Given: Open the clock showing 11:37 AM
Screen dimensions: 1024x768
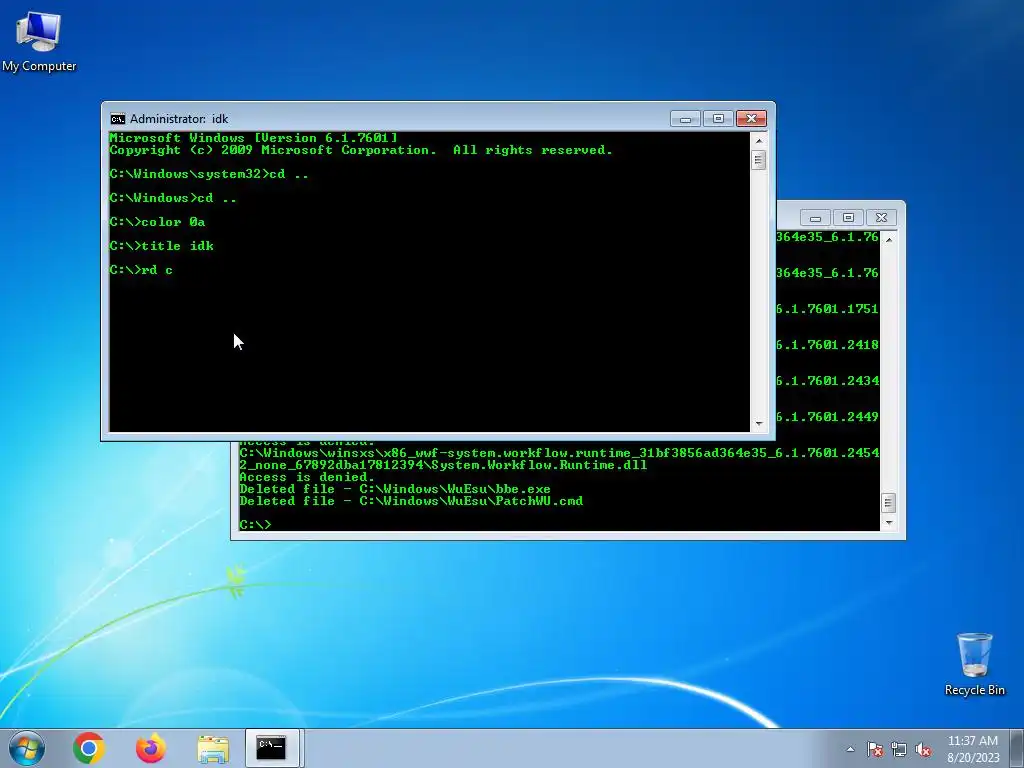Looking at the screenshot, I should pos(973,748).
